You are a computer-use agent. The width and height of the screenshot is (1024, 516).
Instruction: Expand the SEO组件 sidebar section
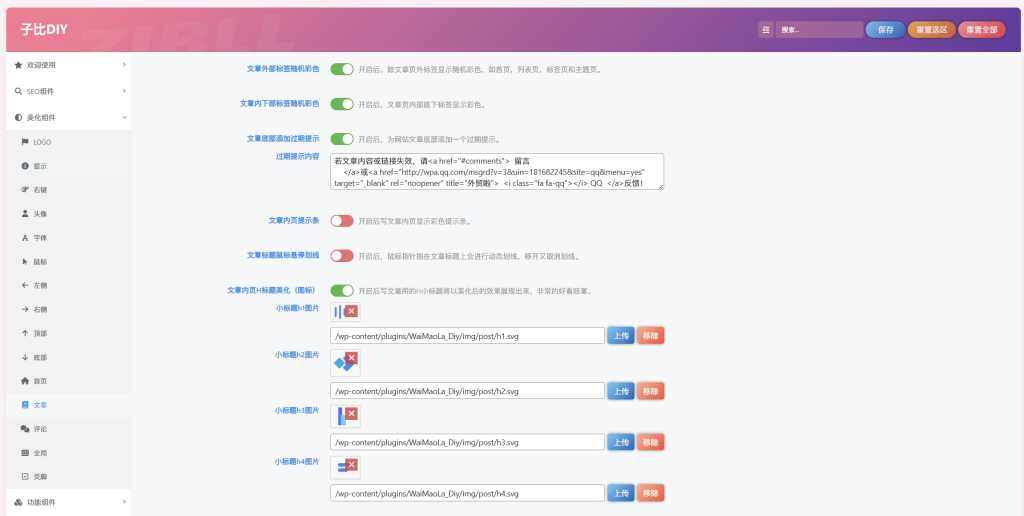[65, 91]
